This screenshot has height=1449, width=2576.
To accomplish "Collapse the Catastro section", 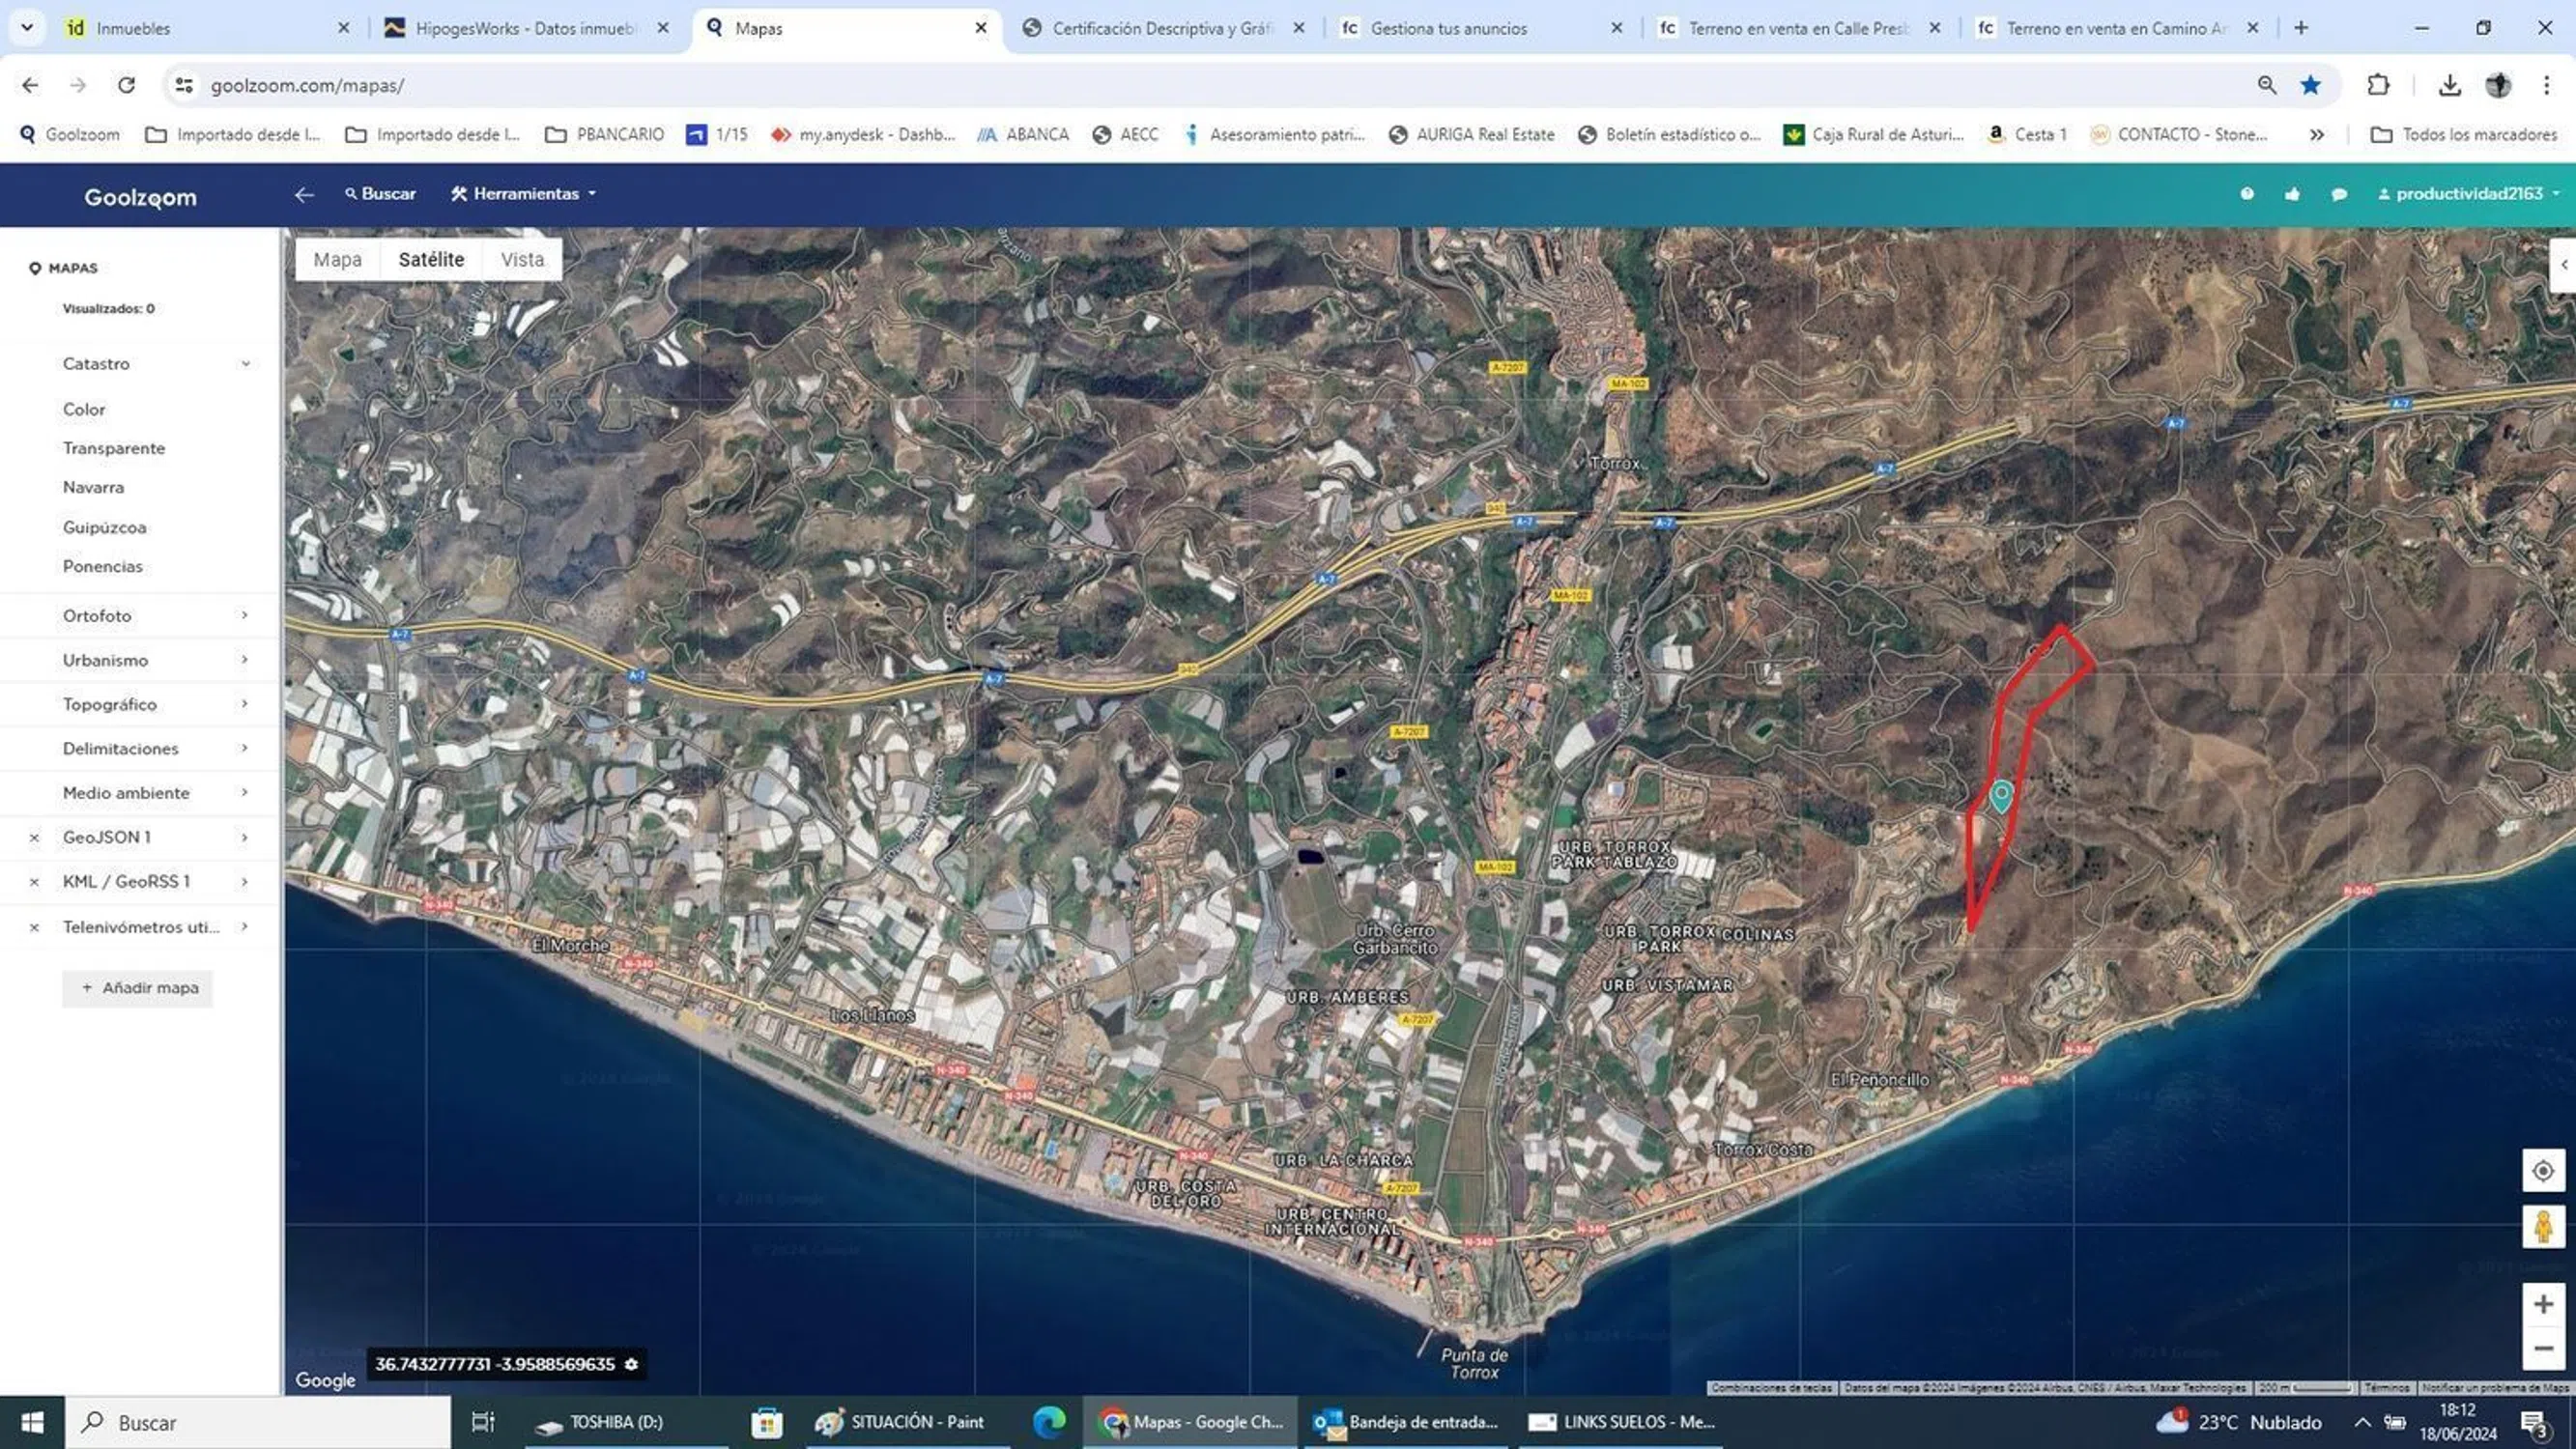I will [245, 364].
